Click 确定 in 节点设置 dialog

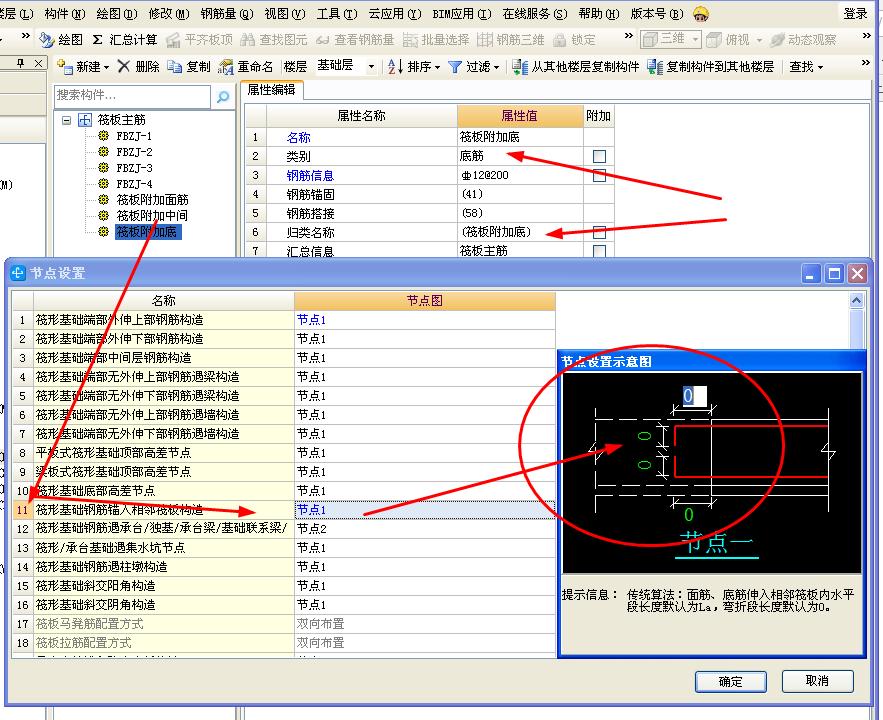[730, 682]
